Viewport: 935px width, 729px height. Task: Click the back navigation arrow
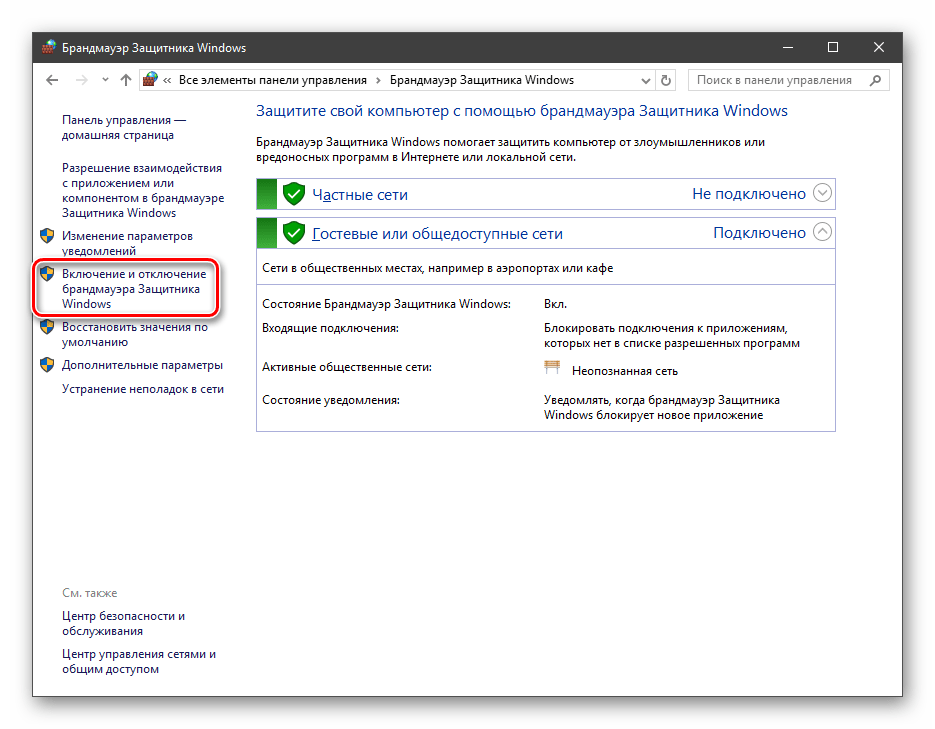tap(53, 80)
